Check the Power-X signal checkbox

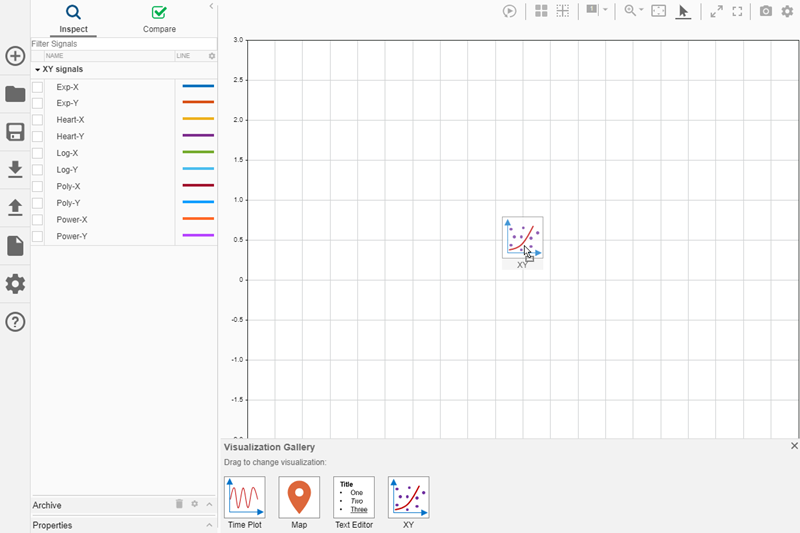37,220
